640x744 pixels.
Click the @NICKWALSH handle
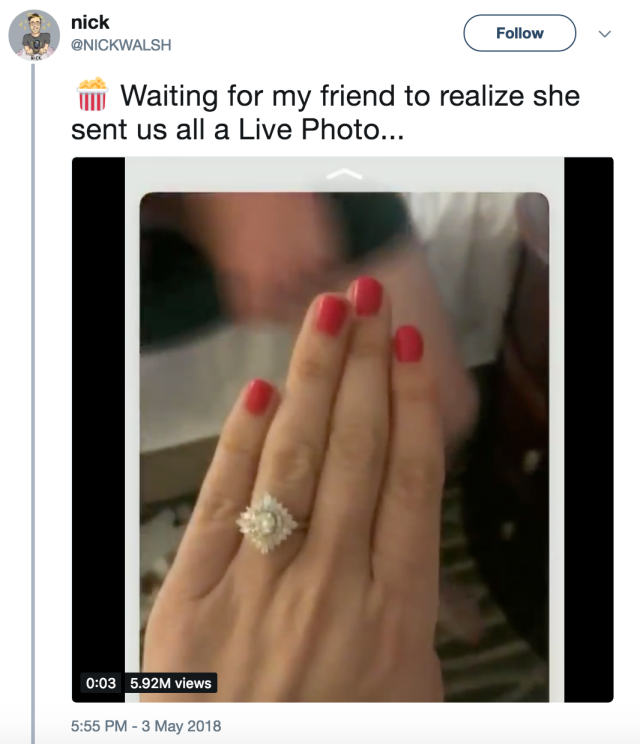click(121, 45)
